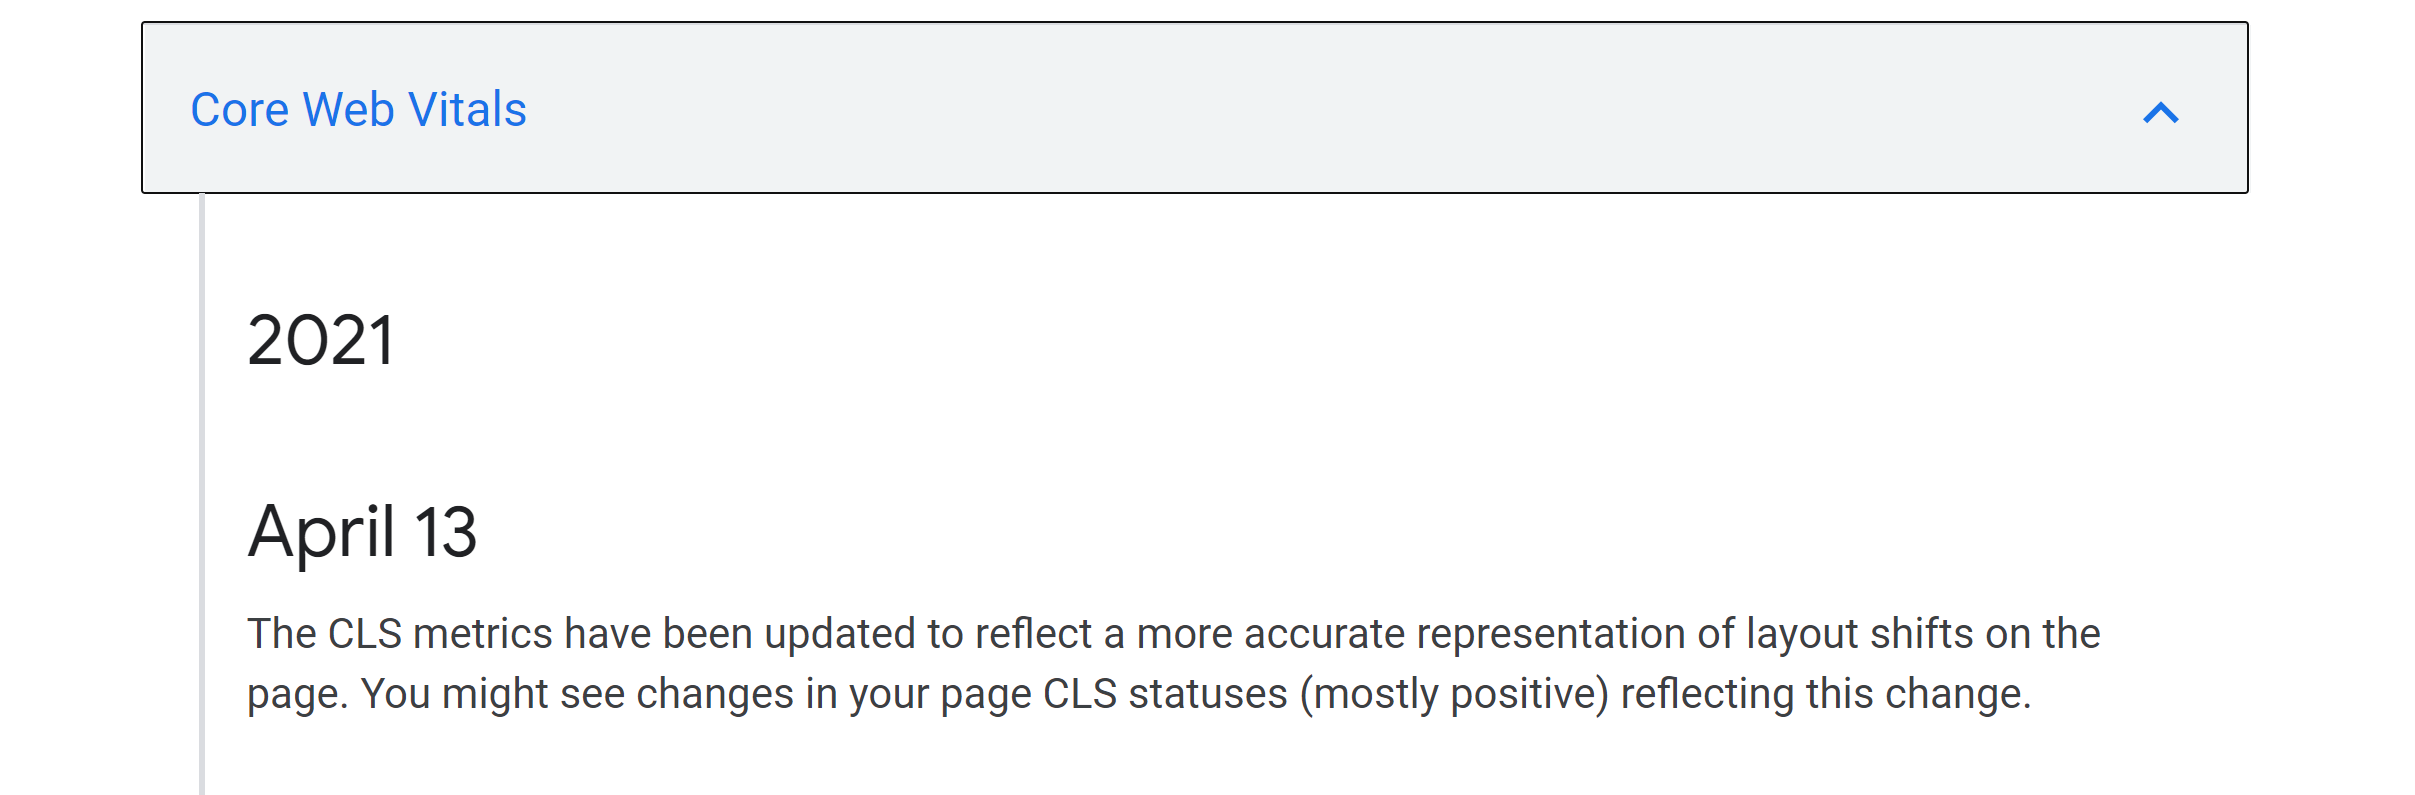Collapse the Core Web Vitals chevron arrow
This screenshot has width=2415, height=795.
[2160, 112]
